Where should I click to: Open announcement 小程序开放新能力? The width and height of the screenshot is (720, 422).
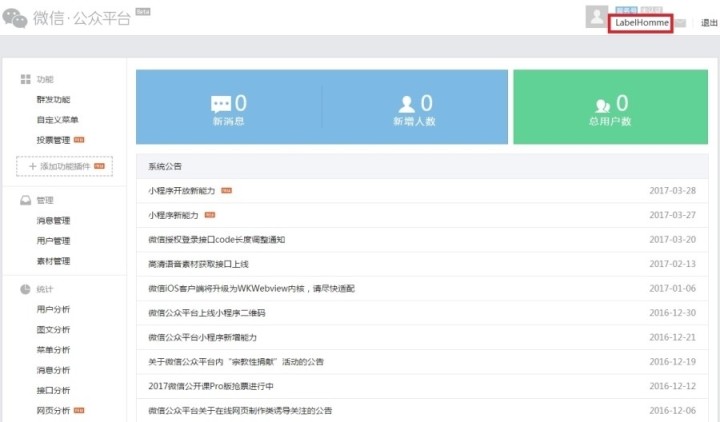click(x=181, y=191)
